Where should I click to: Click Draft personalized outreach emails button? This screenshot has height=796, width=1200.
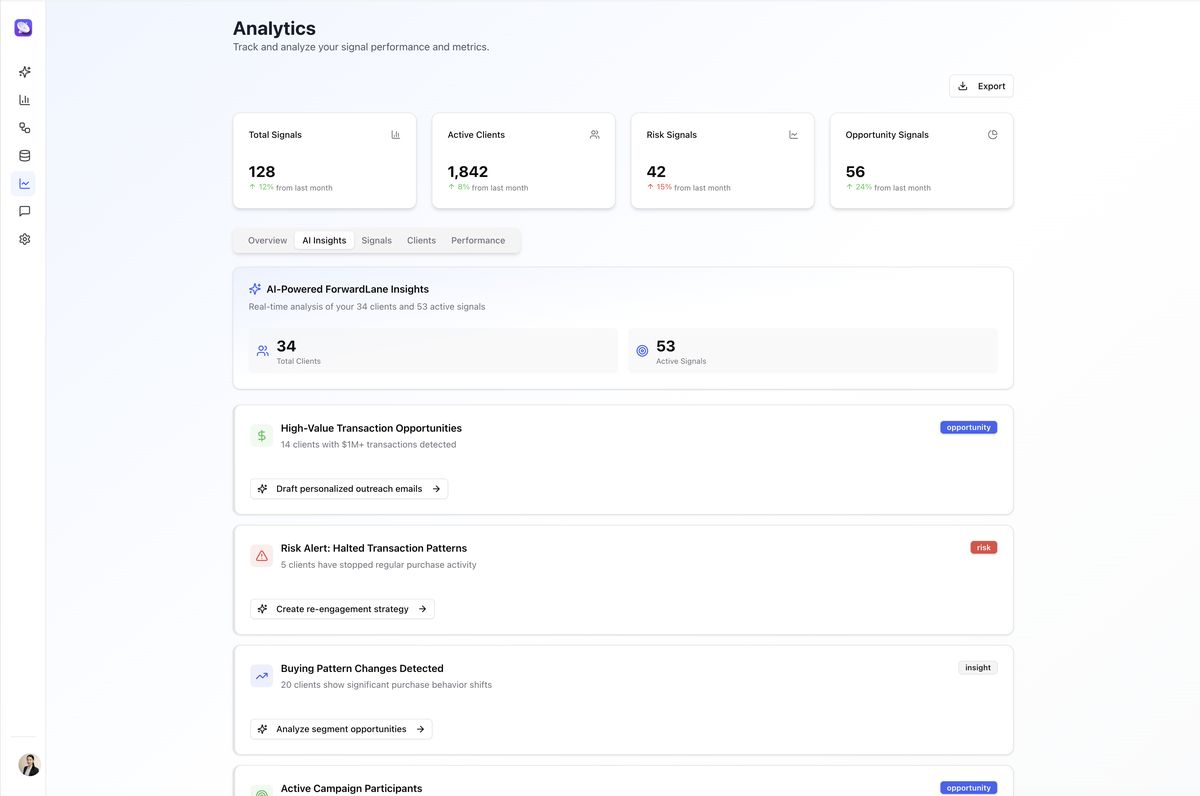pyautogui.click(x=349, y=489)
